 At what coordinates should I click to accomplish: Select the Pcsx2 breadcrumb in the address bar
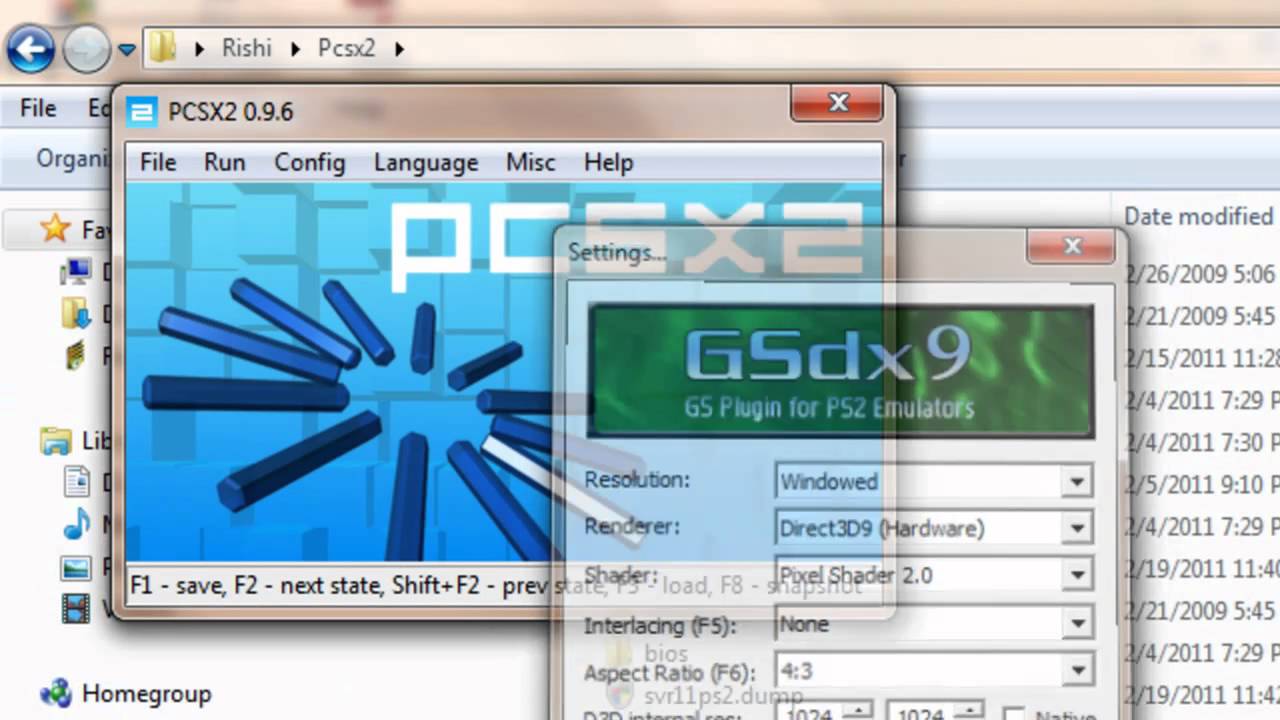coord(346,48)
